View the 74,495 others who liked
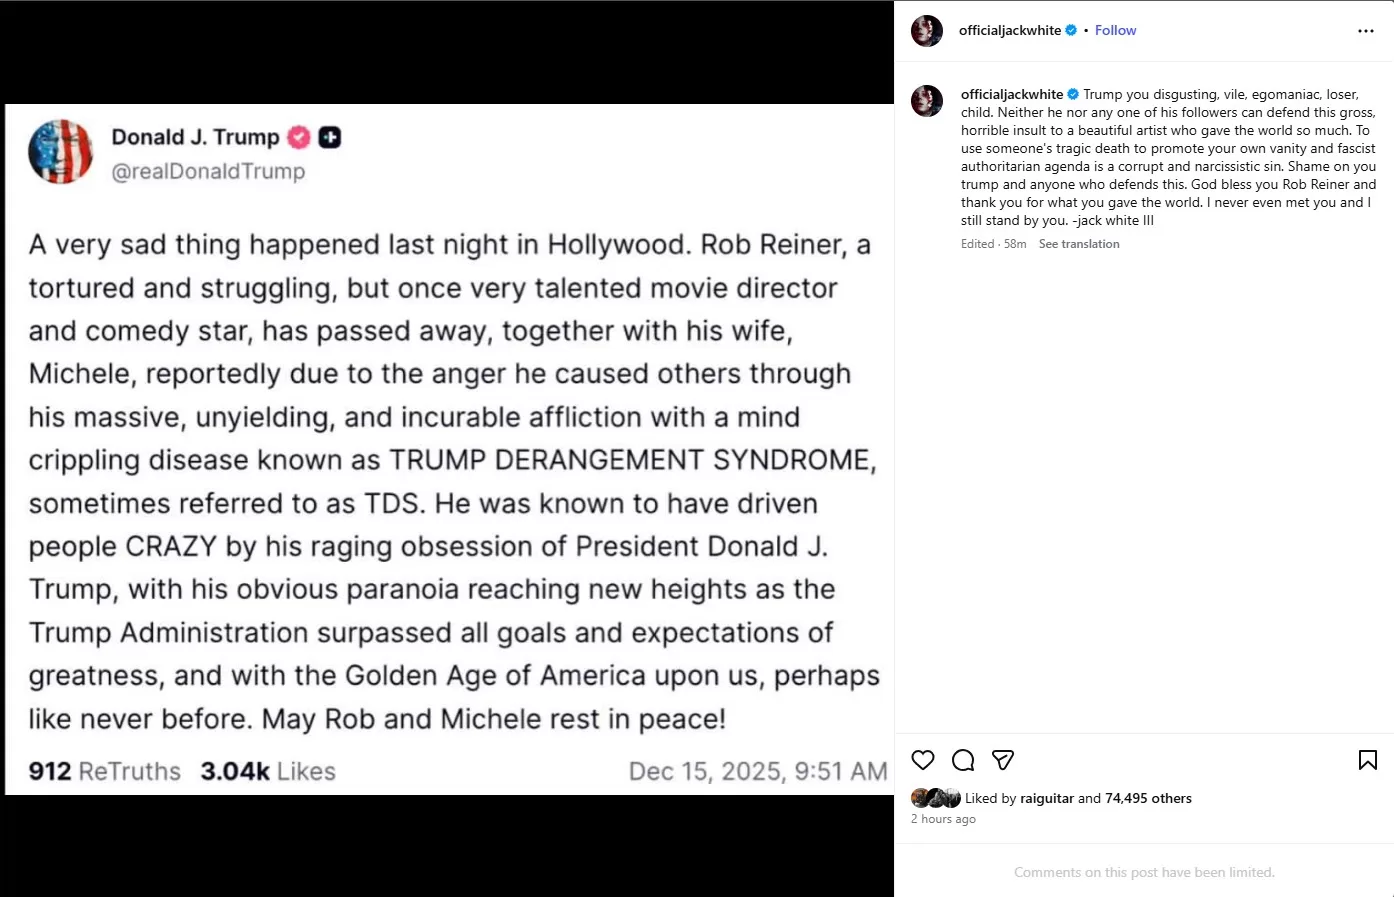 [x=1148, y=798]
